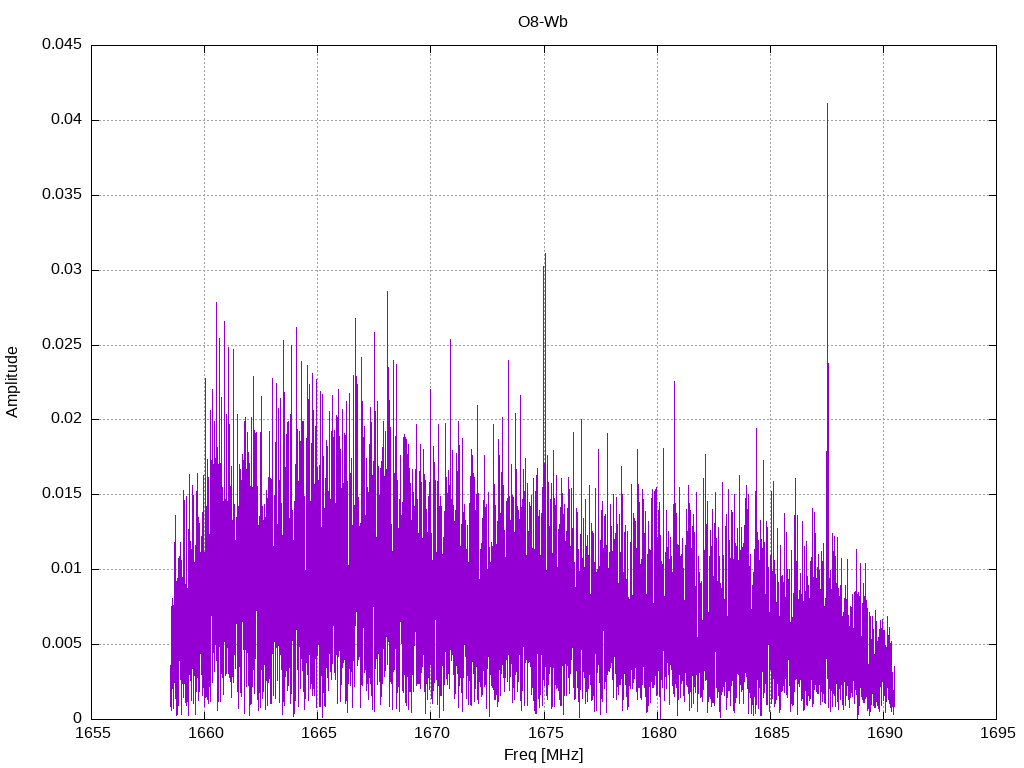1024x768 pixels.
Task: Click the 0.045 amplitude tick label
Action: coord(62,45)
